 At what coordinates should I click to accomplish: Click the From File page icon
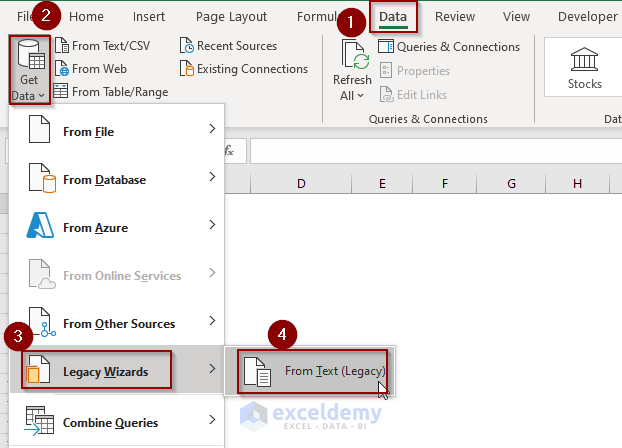coord(39,129)
